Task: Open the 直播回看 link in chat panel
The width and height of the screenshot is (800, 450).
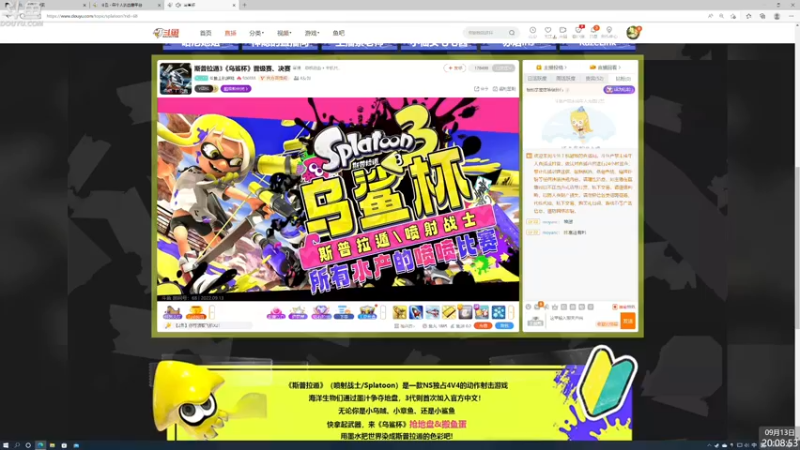Action: [605, 67]
